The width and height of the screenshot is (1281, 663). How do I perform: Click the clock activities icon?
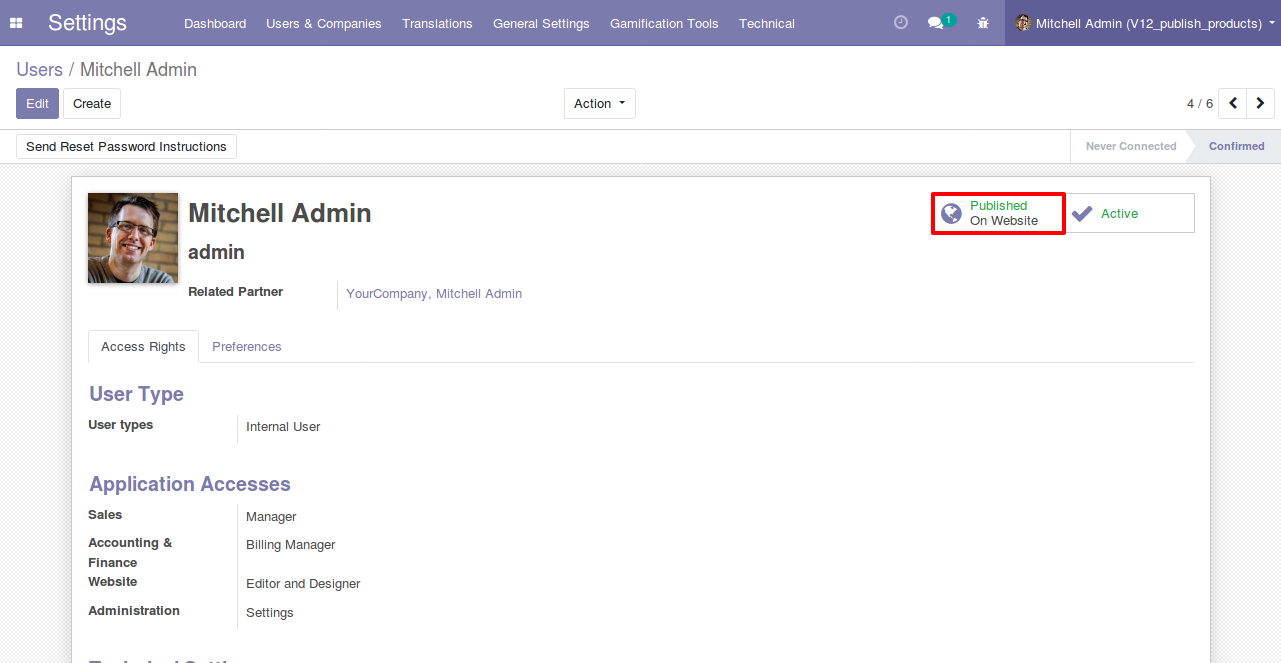(900, 23)
